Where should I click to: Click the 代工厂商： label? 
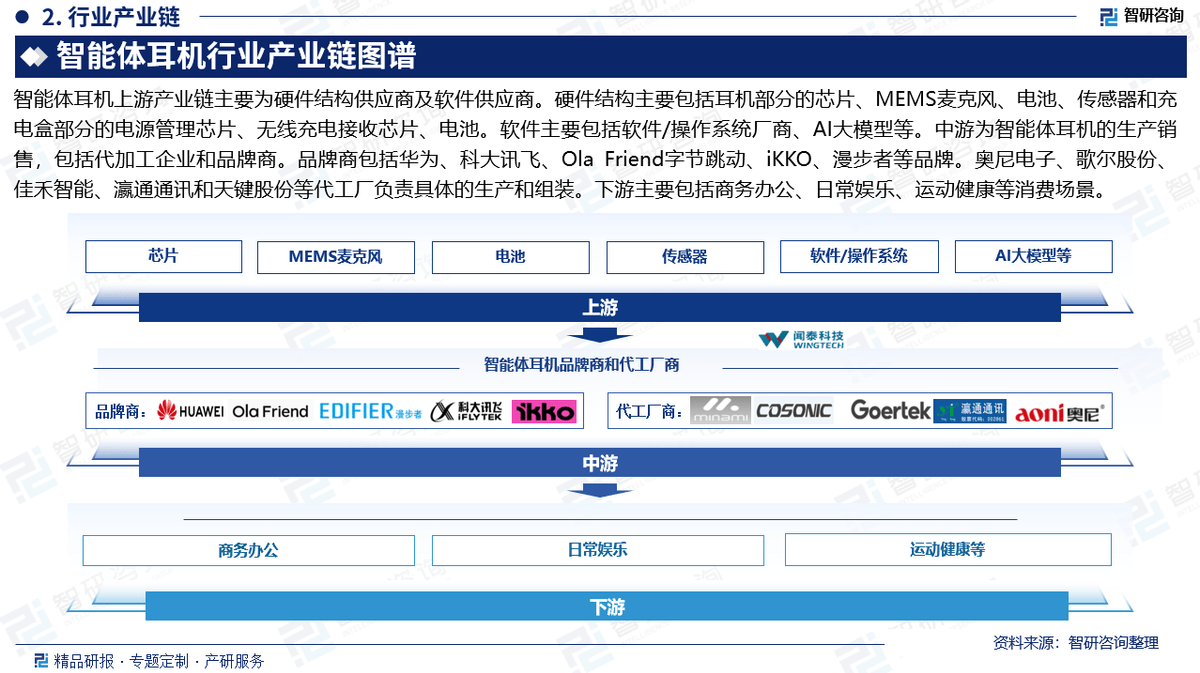pos(650,412)
